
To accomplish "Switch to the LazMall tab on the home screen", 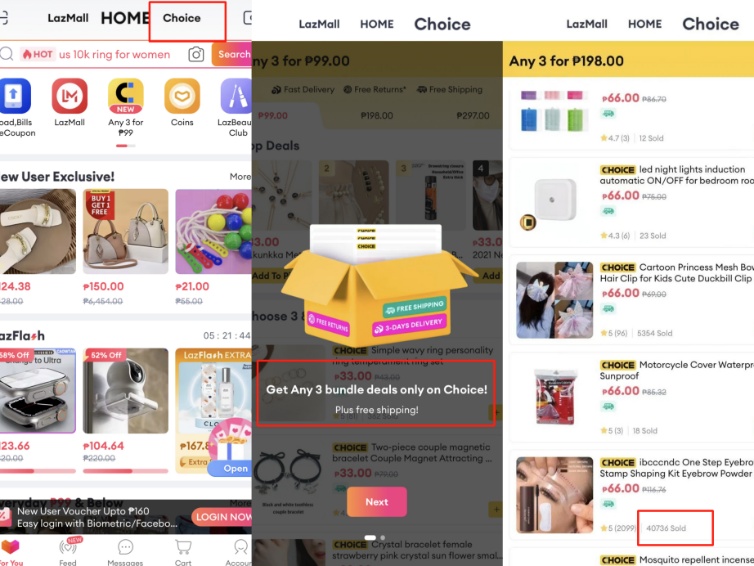I will (x=68, y=18).
